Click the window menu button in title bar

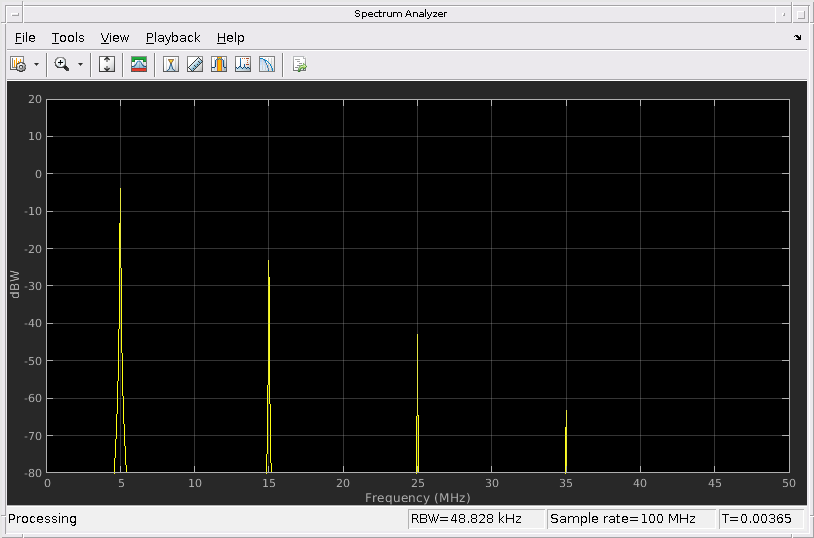(15, 14)
